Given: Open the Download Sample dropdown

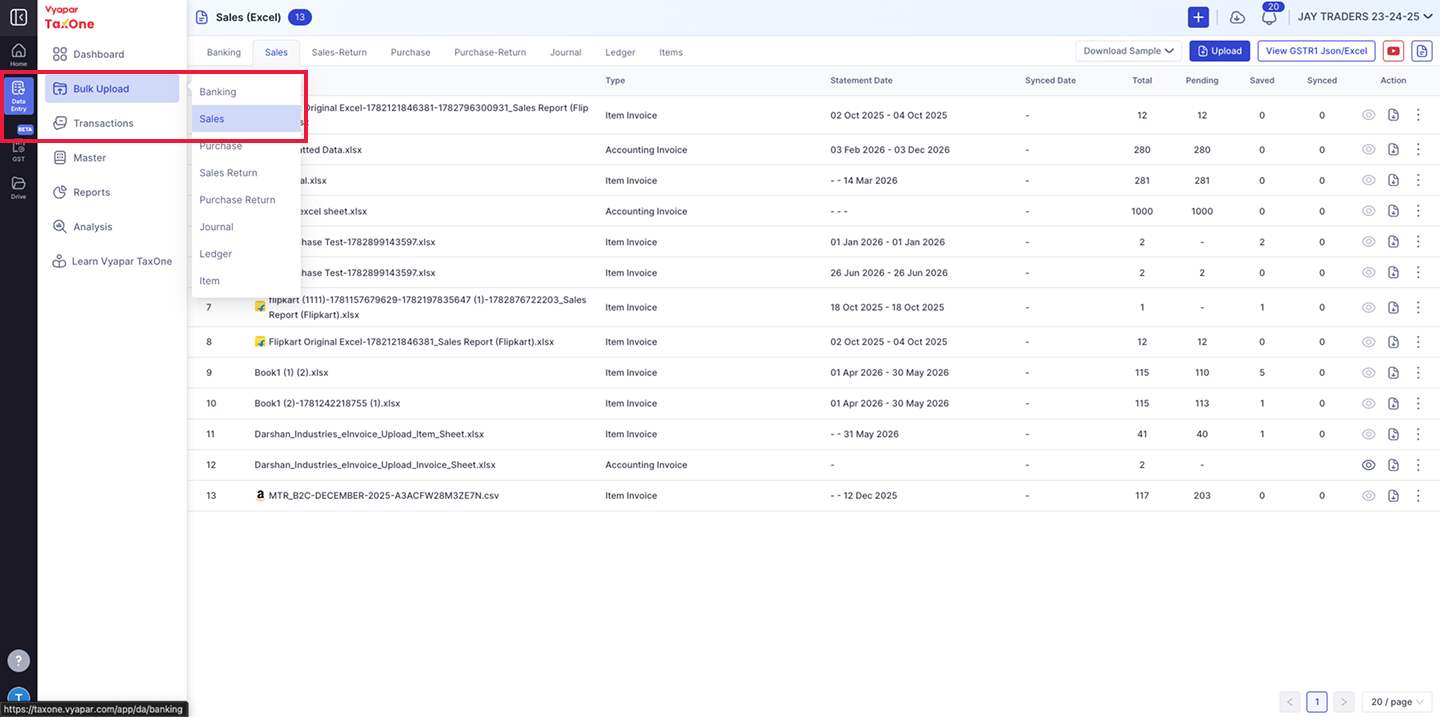Looking at the screenshot, I should (1129, 51).
